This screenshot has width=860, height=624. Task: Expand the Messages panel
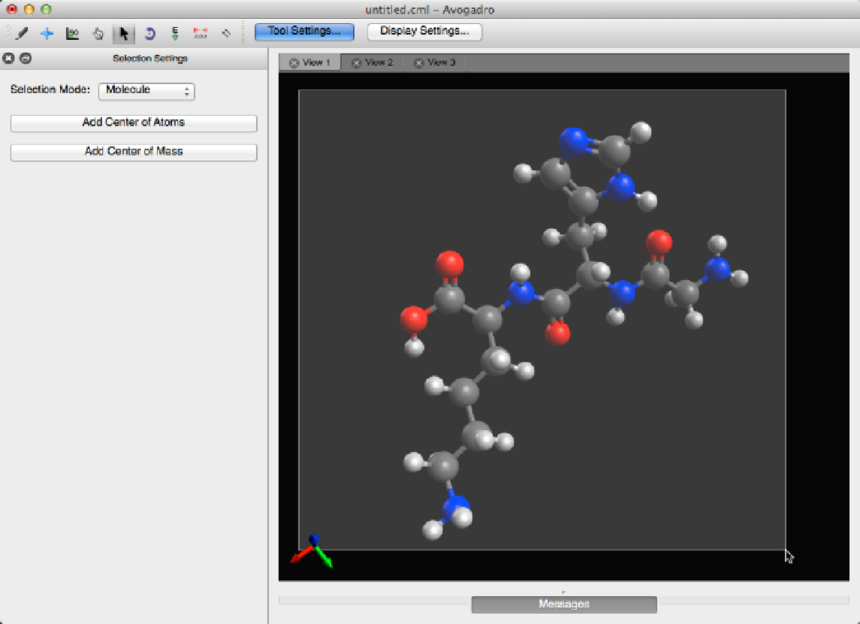563,604
